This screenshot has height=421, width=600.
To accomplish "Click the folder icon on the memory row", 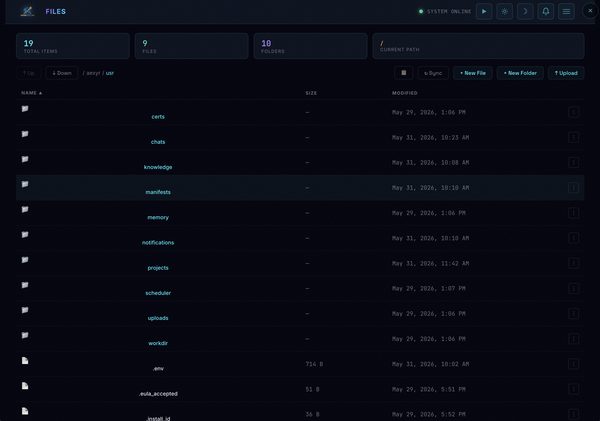I will pyautogui.click(x=25, y=209).
